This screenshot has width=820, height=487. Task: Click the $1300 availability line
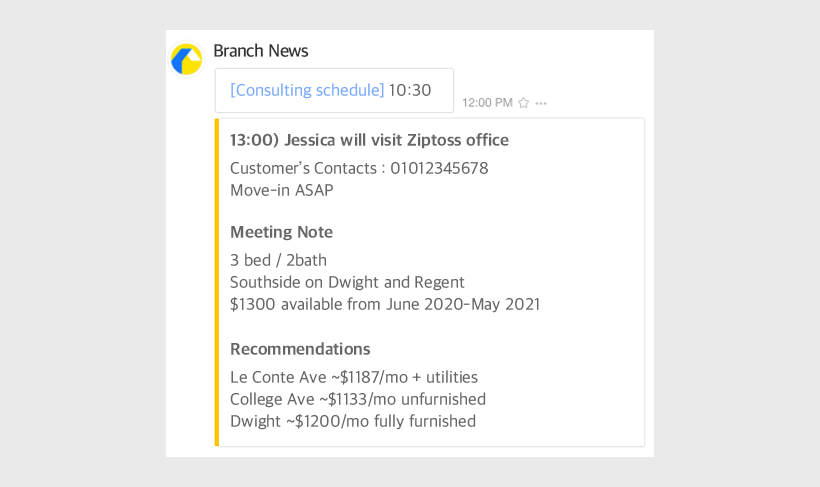384,304
